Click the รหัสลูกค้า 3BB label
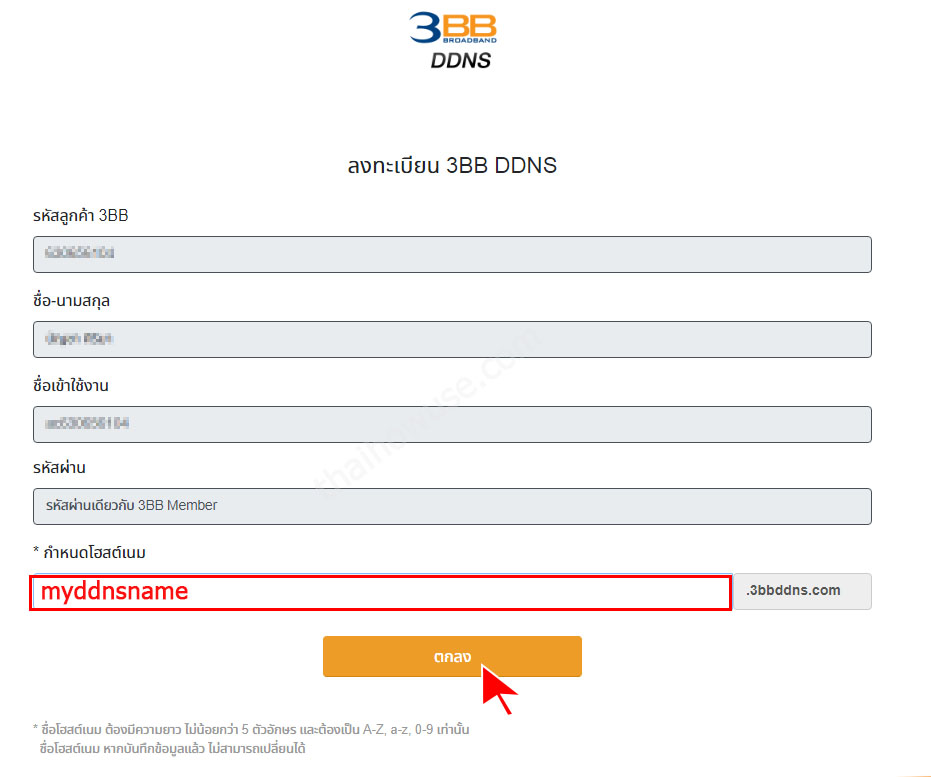931x777 pixels. [81, 215]
